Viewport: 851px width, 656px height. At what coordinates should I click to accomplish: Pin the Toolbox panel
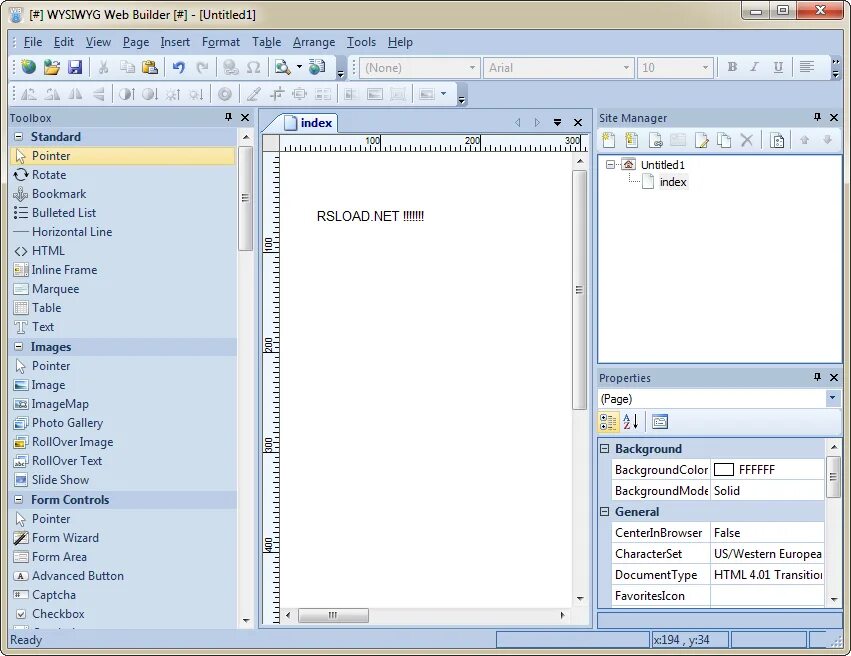tap(228, 117)
